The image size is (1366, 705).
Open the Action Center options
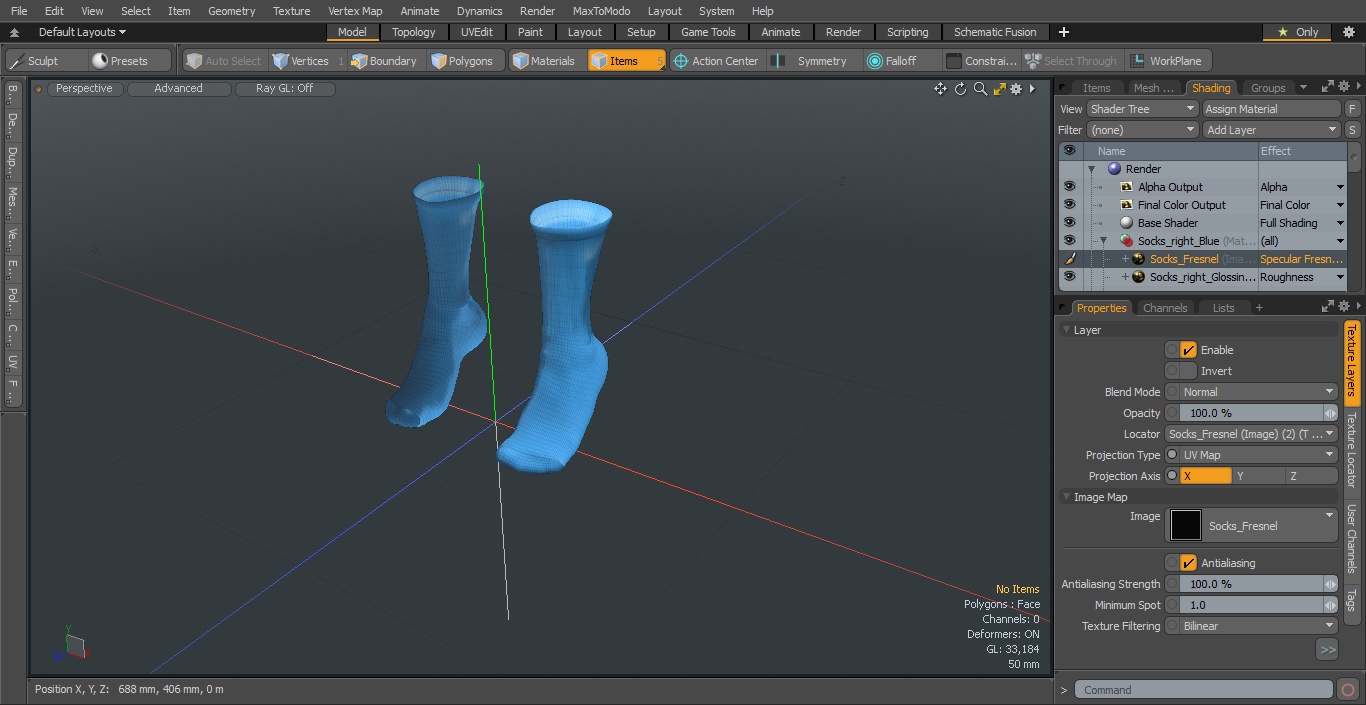click(x=716, y=61)
